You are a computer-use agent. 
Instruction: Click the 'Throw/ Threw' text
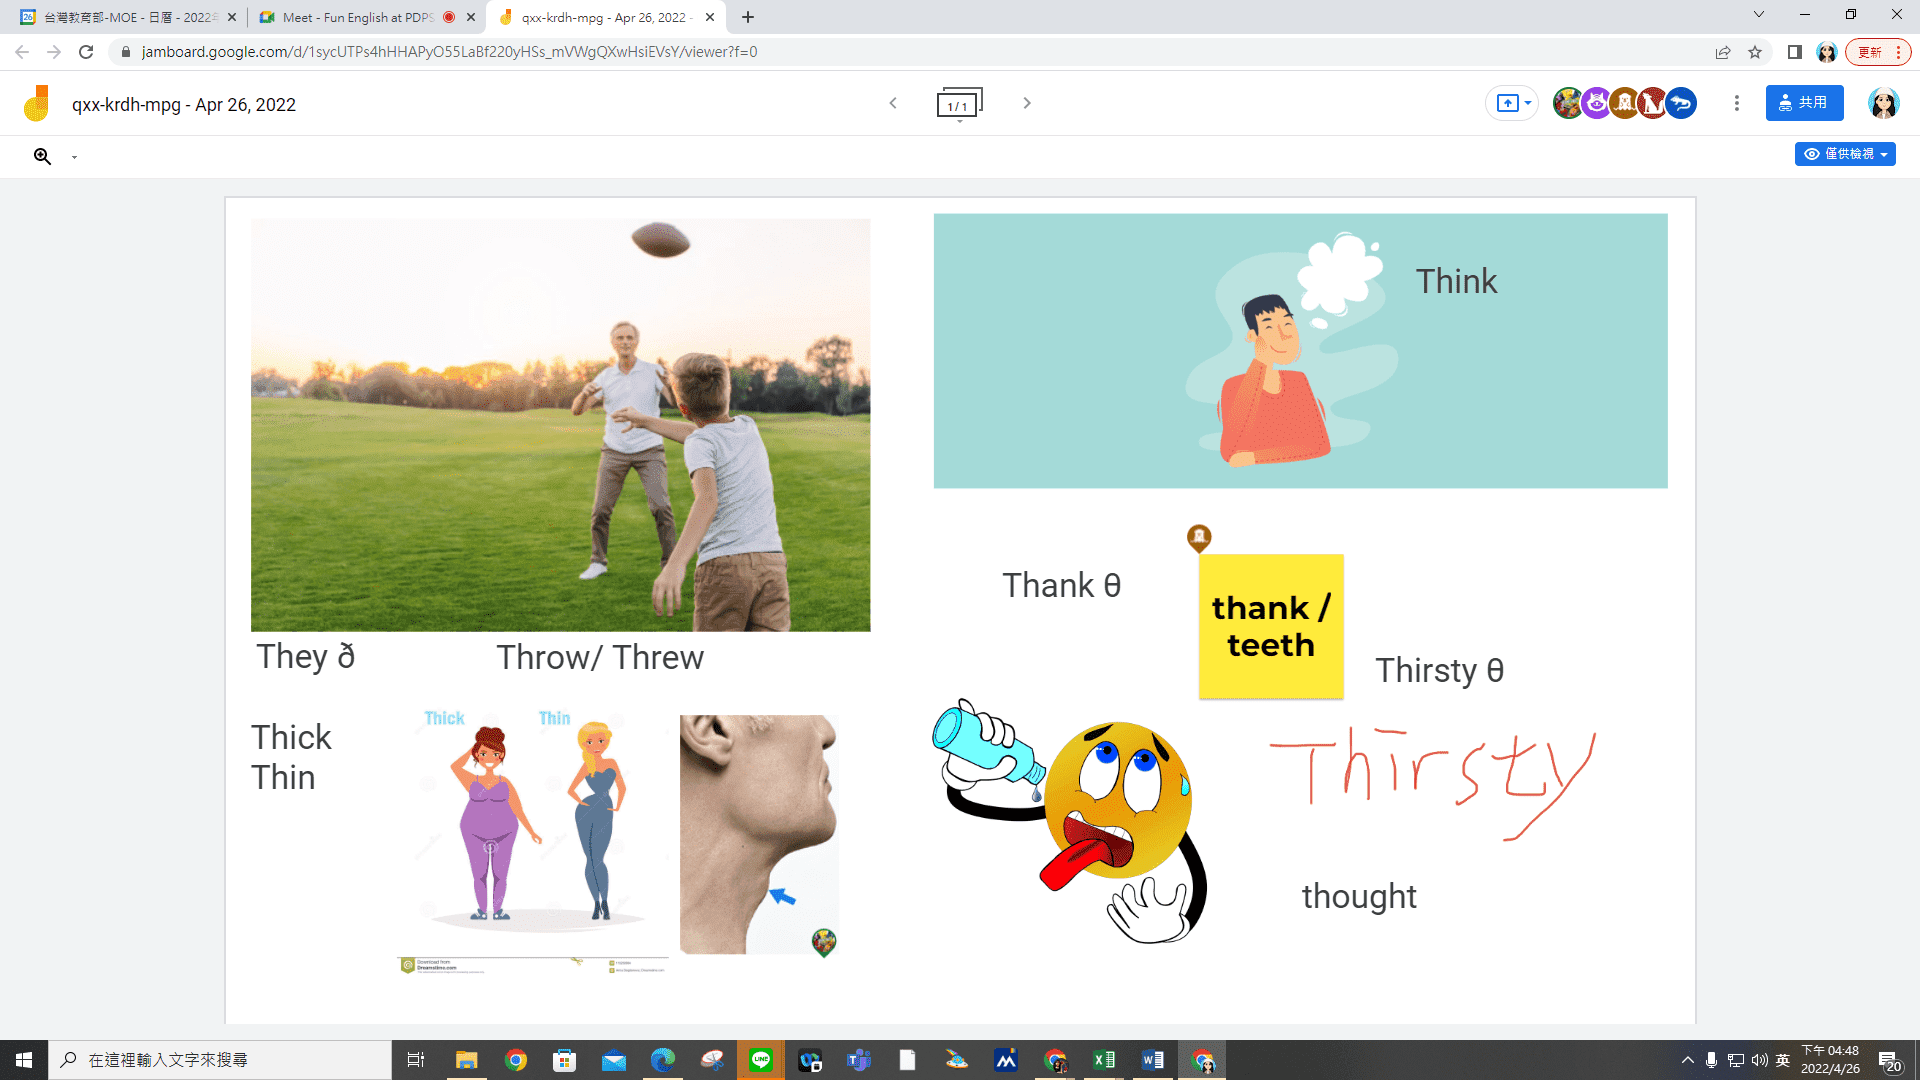coord(600,658)
